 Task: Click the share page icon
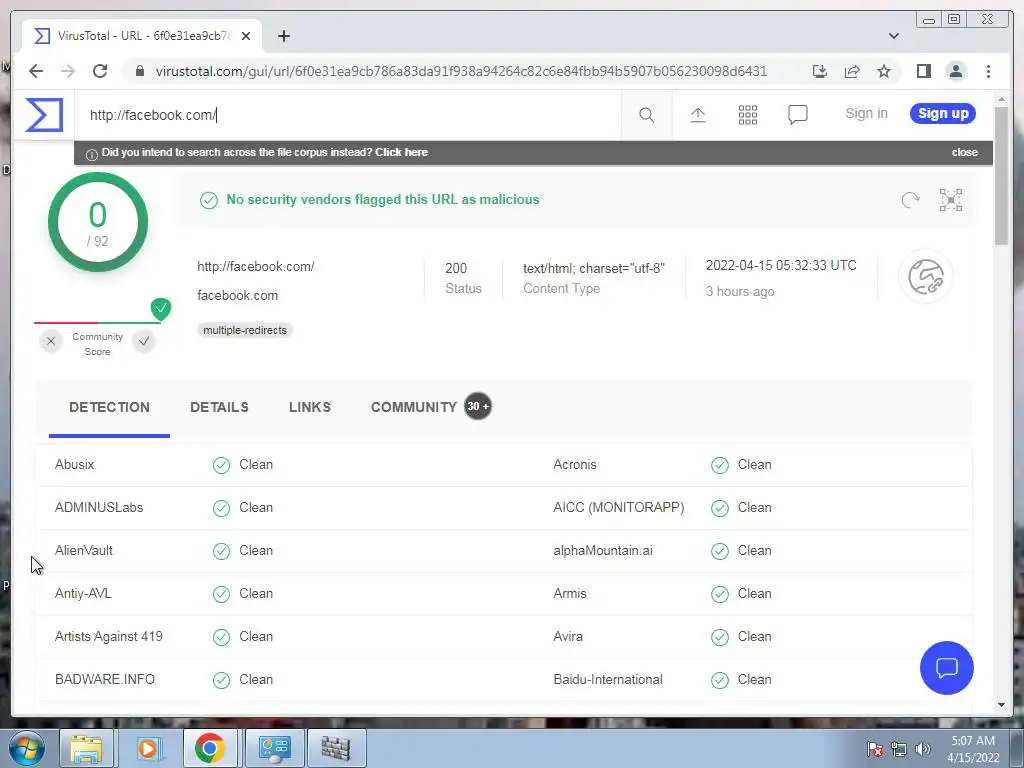pyautogui.click(x=852, y=71)
